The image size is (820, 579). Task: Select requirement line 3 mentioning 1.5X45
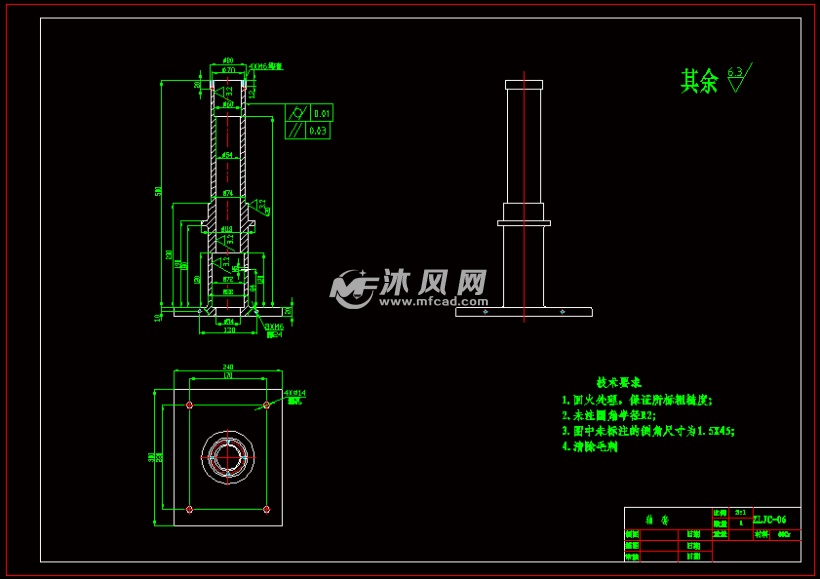coord(648,431)
